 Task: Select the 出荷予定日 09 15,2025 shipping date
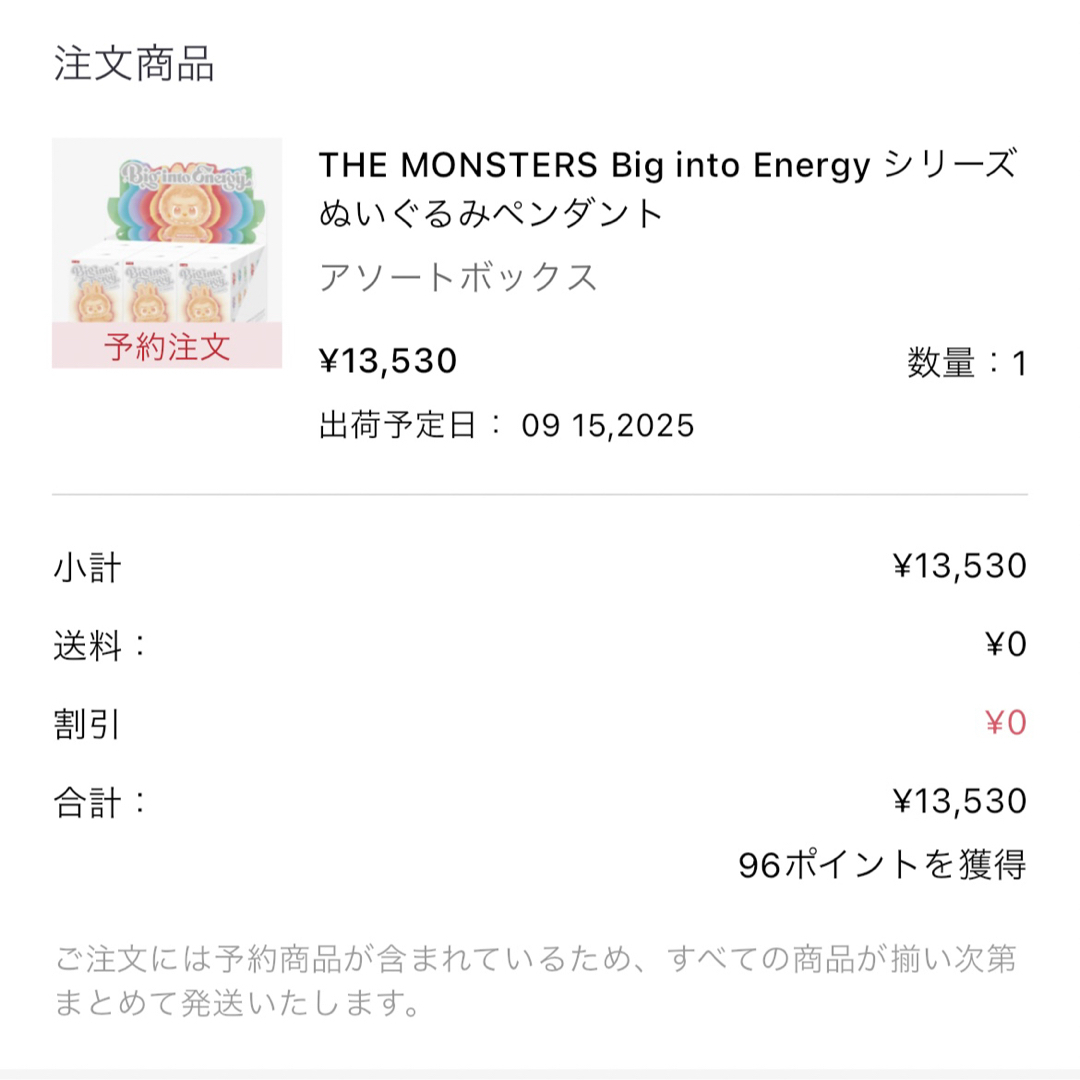tap(506, 425)
